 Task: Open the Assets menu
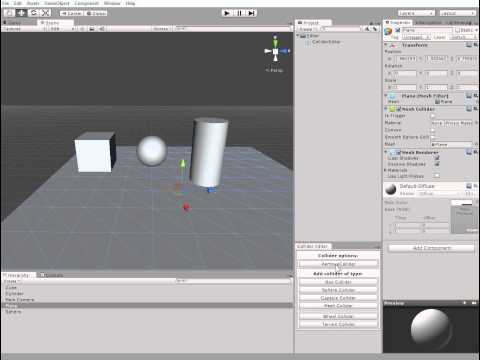tap(33, 3)
